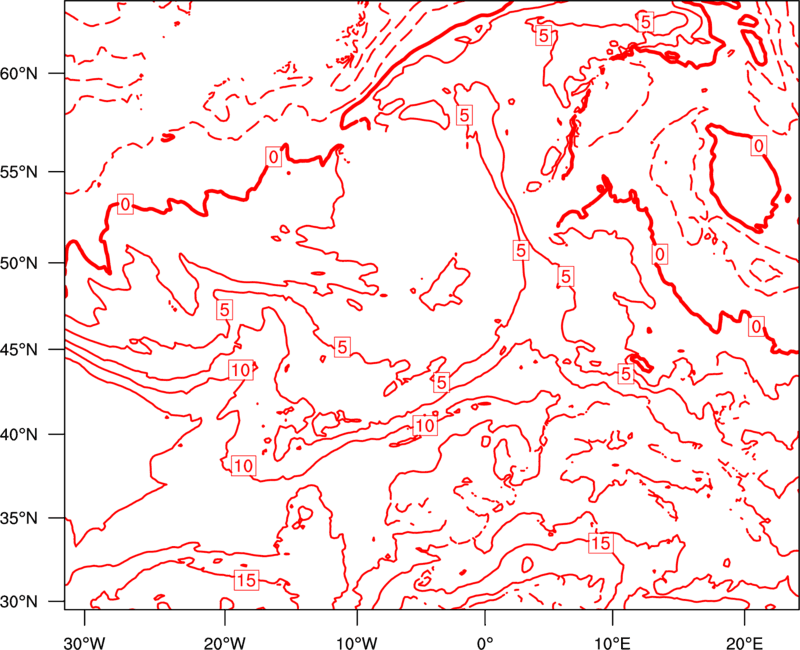This screenshot has width=800, height=650.
Task: Click the 40°N latitude axis label
Action: coord(19,435)
